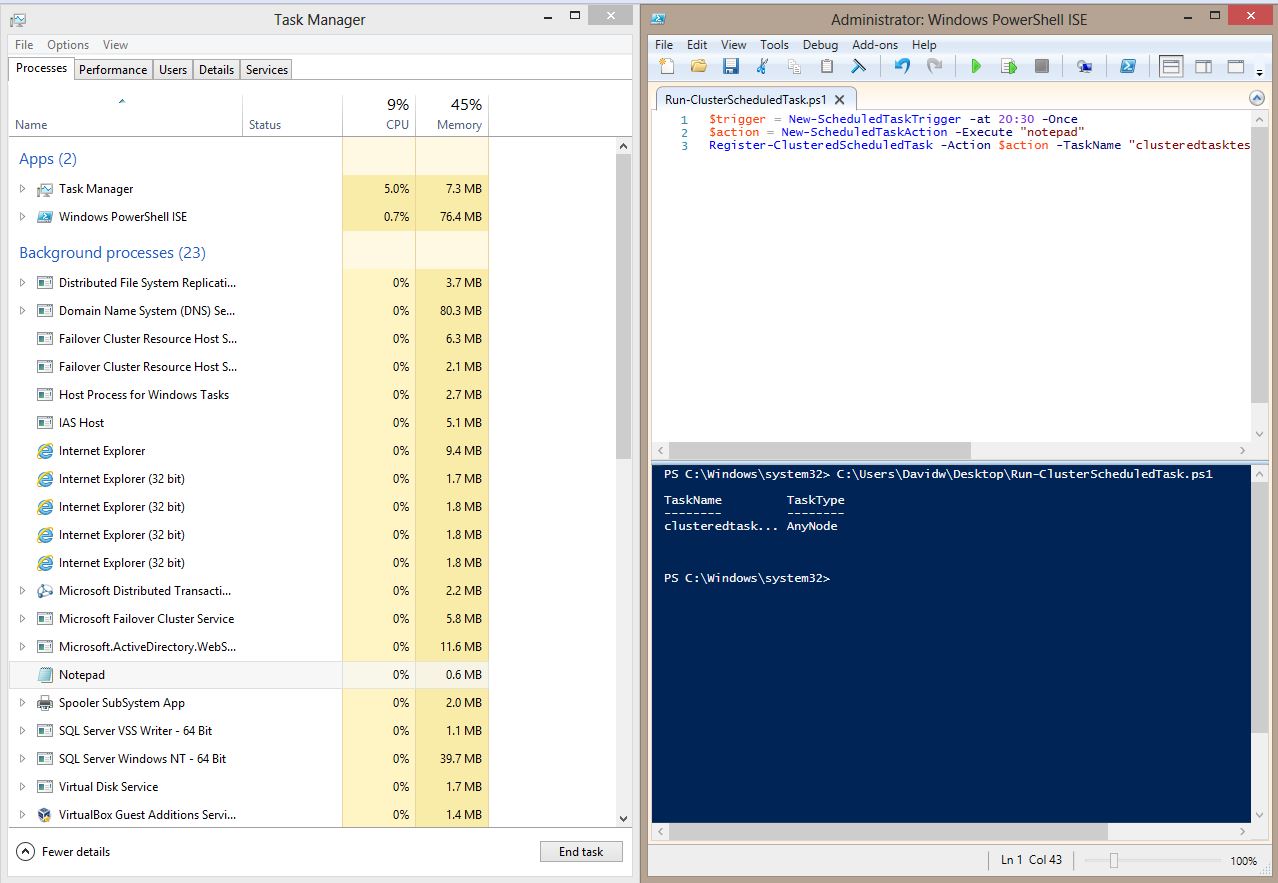
Task: Open the Debug menu in PowerShell ISE
Action: click(820, 44)
